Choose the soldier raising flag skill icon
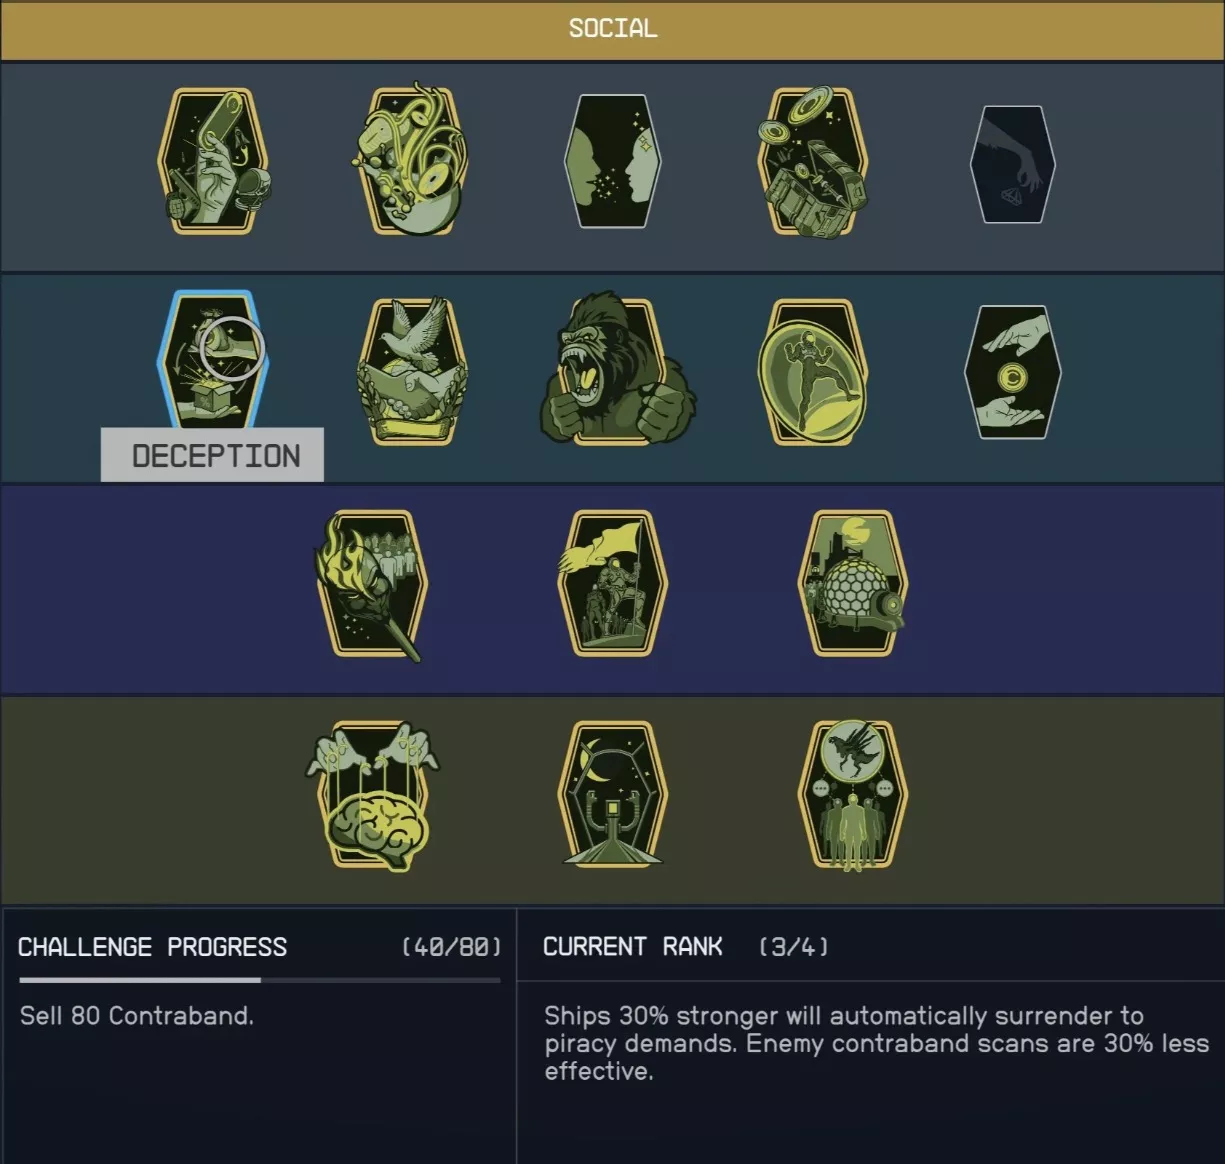This screenshot has height=1164, width=1225. tap(611, 583)
